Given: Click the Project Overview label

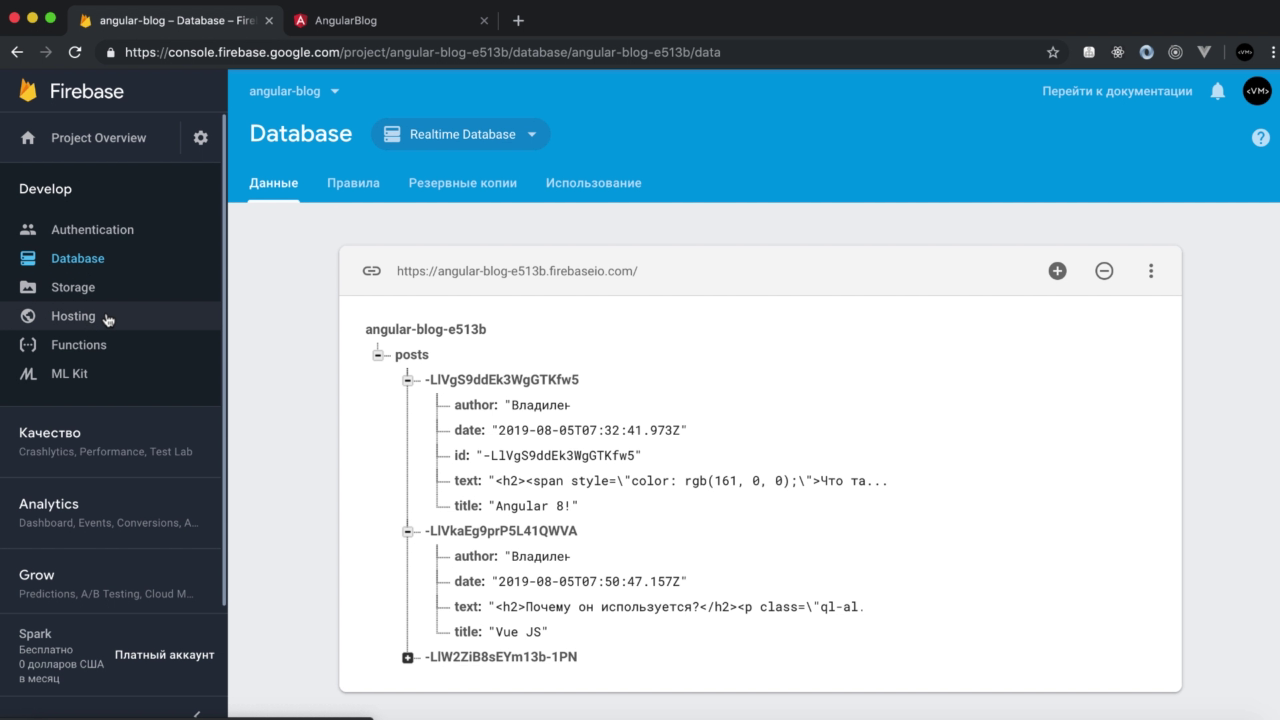Looking at the screenshot, I should [x=99, y=138].
